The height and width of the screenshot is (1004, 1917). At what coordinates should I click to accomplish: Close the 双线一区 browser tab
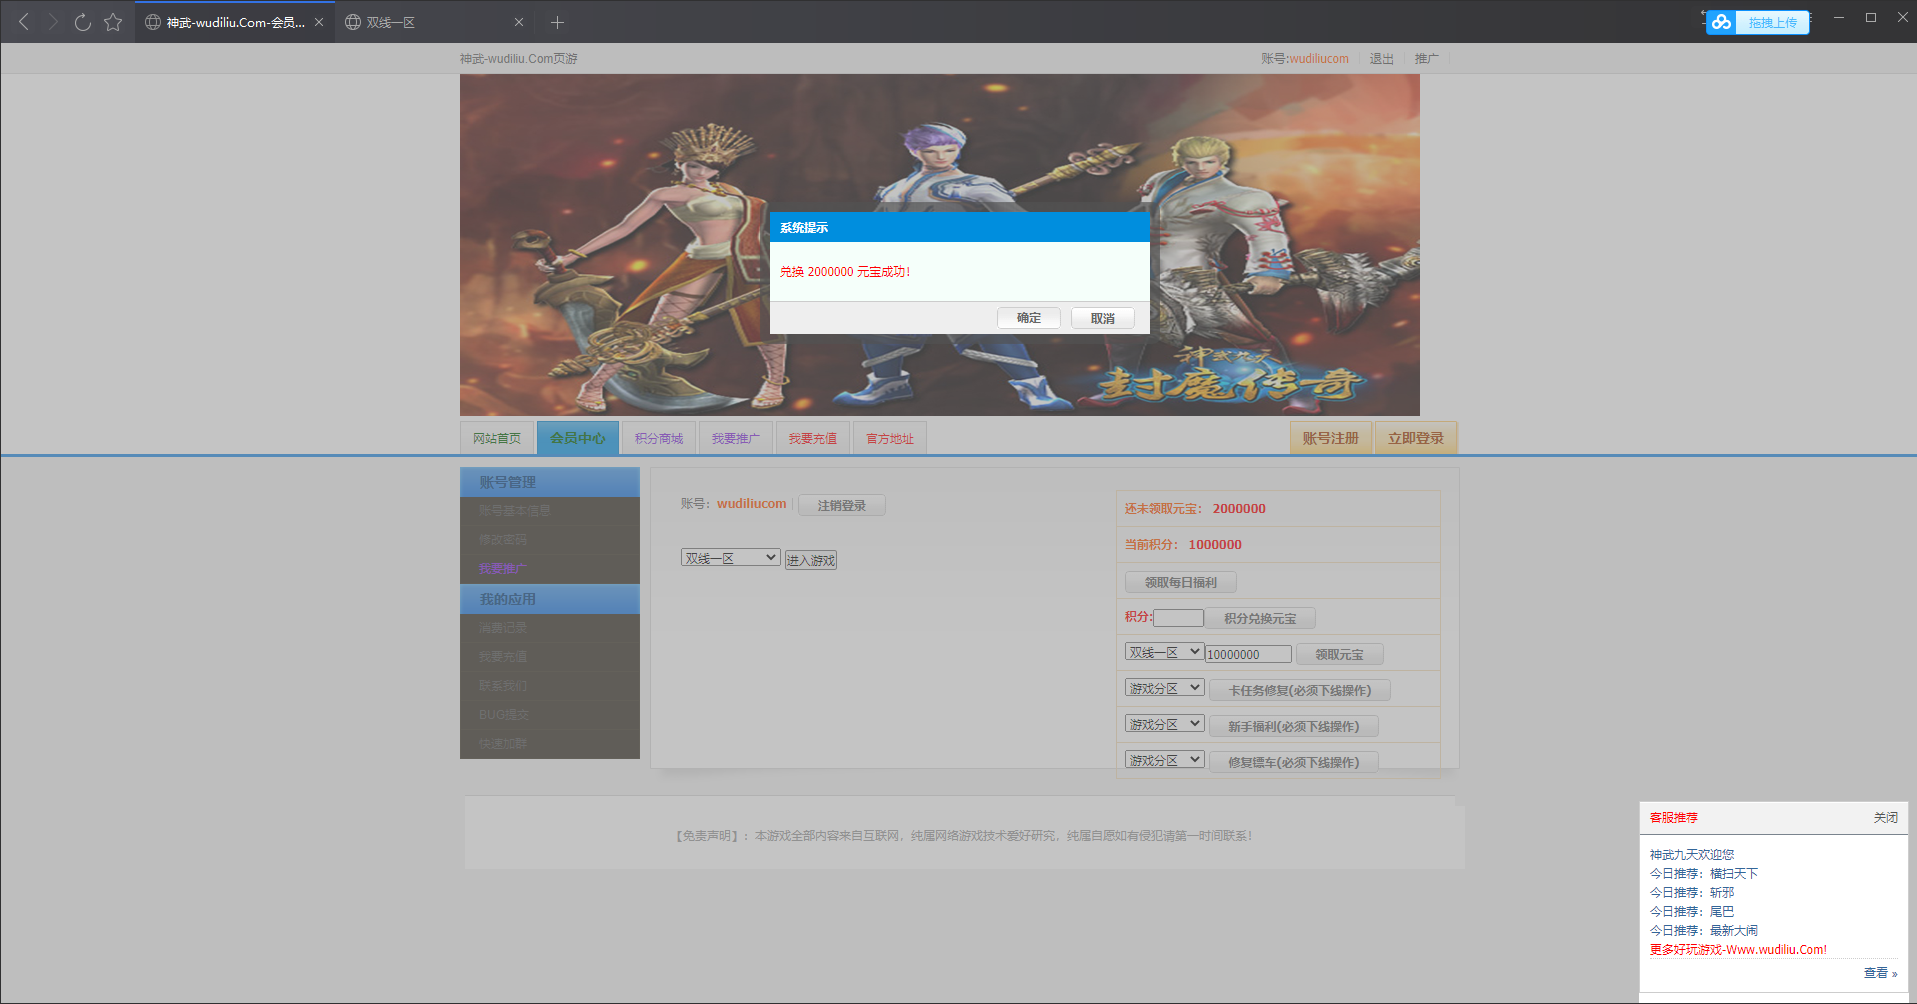[519, 22]
